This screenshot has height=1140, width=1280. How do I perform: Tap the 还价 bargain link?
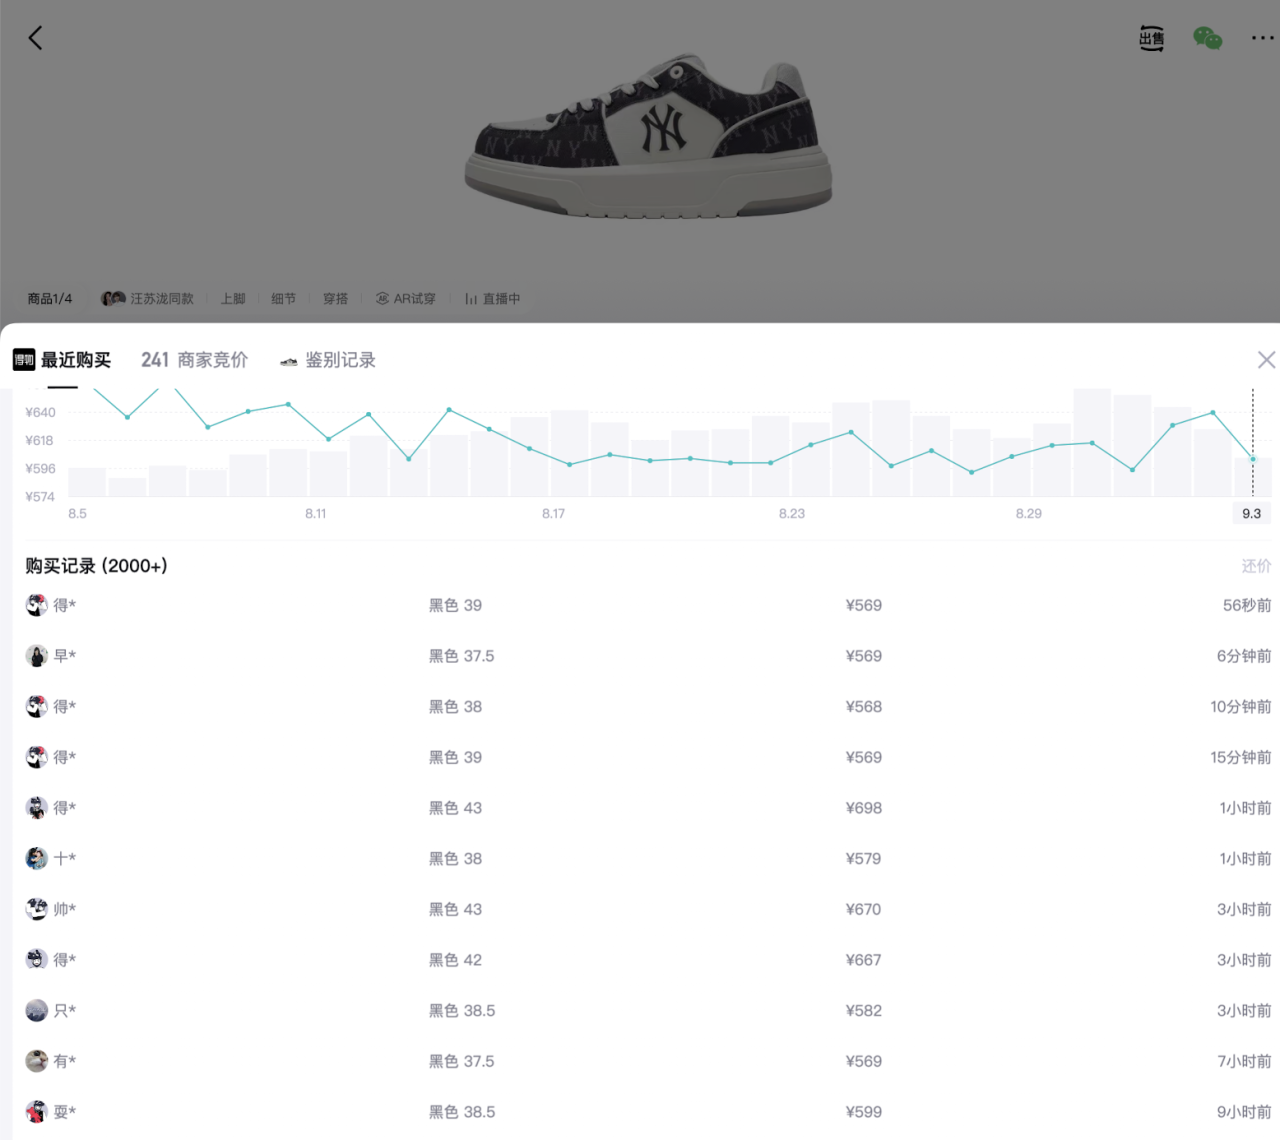click(1256, 566)
